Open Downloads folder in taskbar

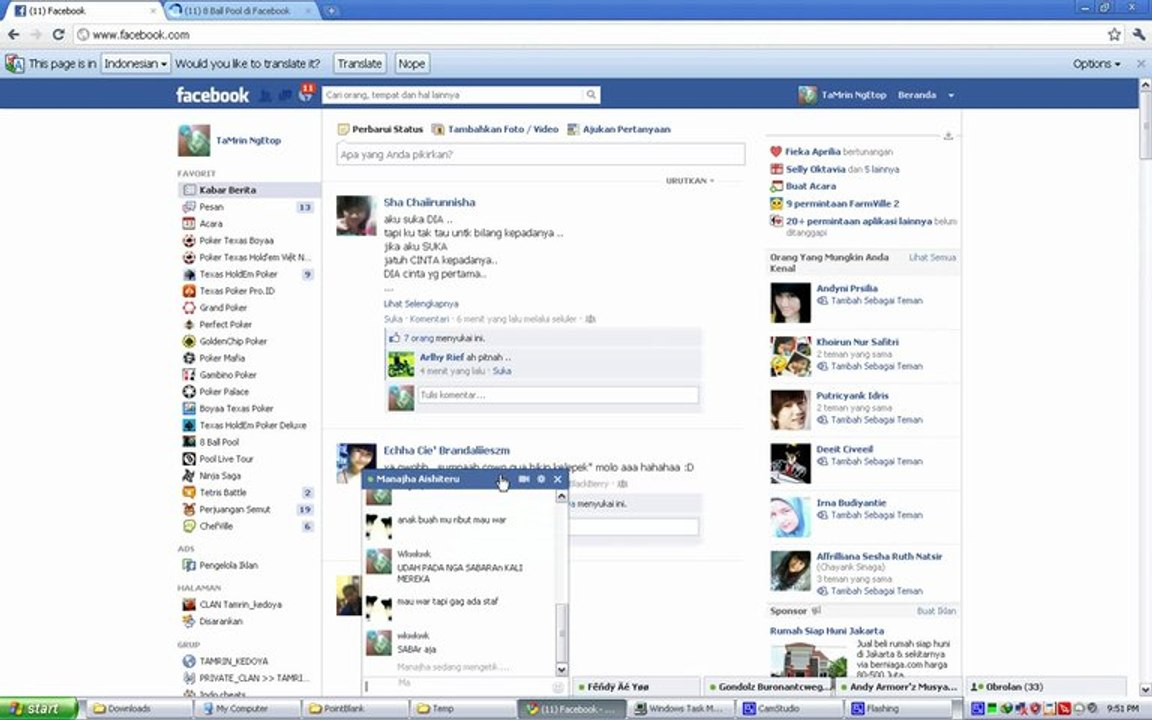(138, 709)
